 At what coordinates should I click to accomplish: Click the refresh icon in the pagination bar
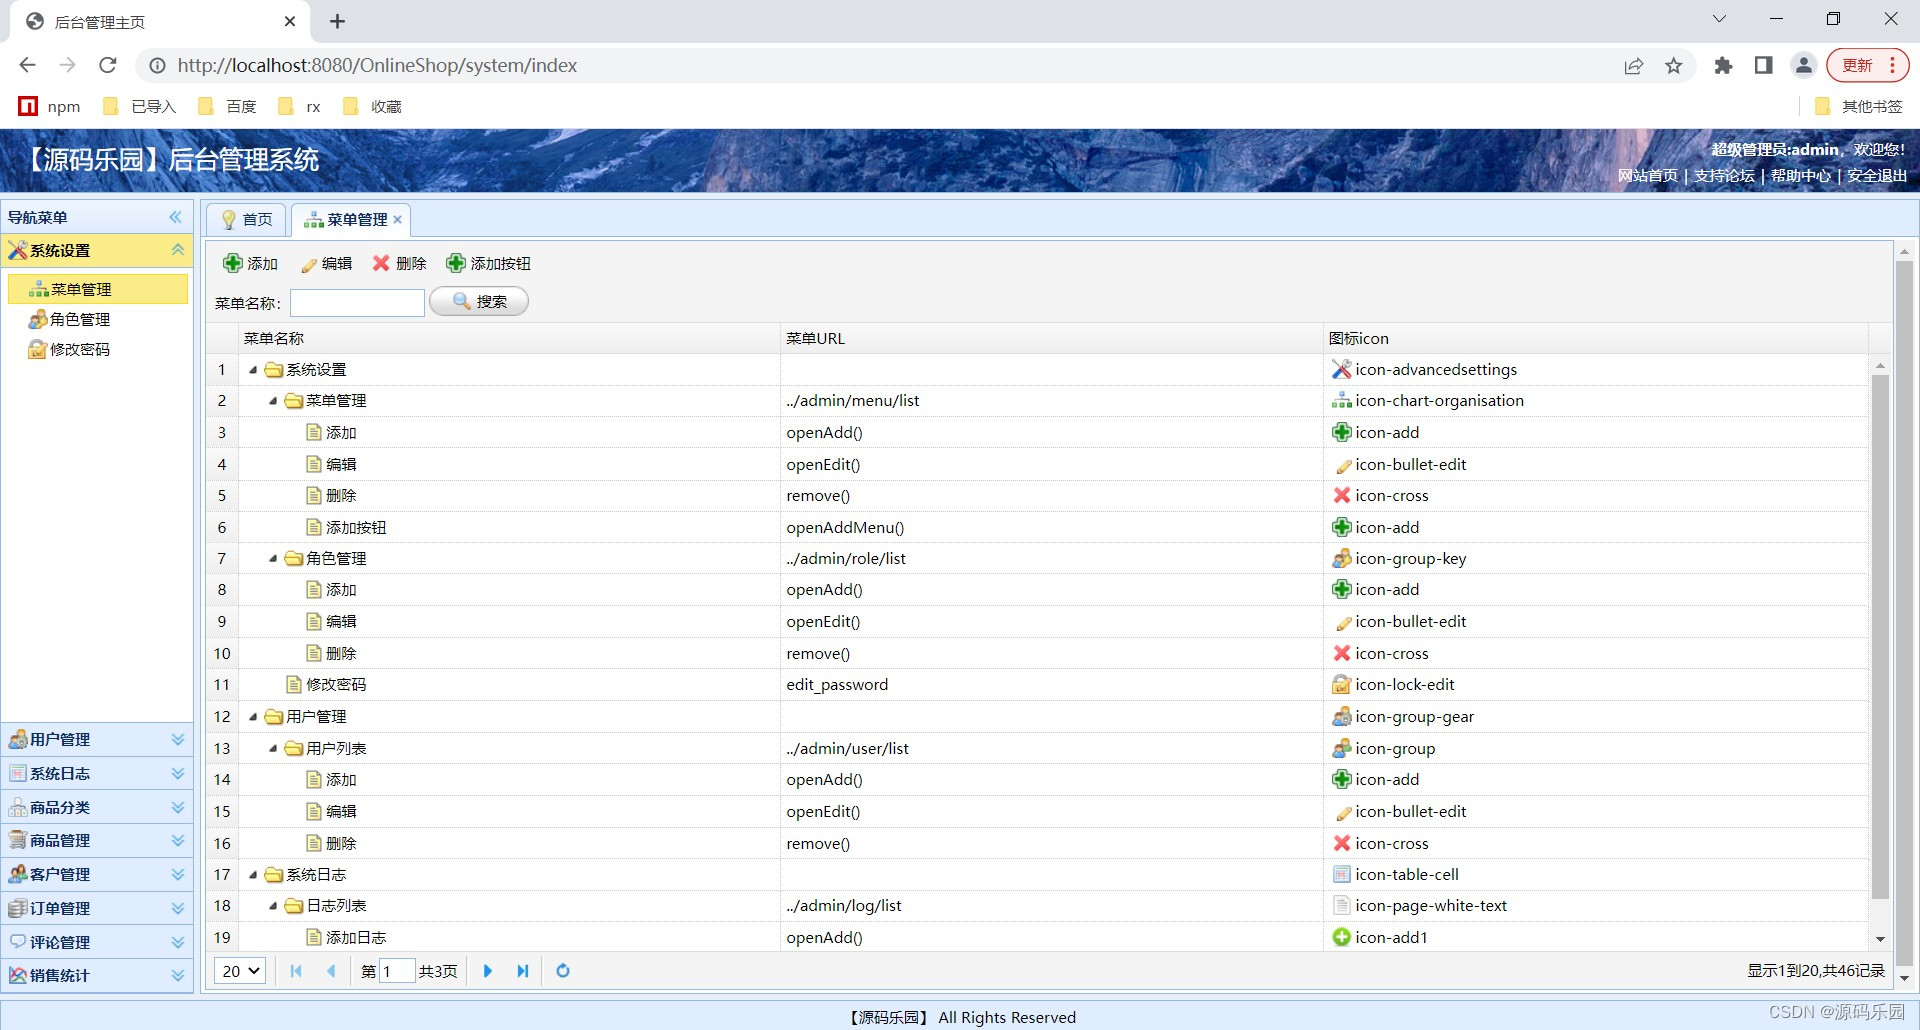562,970
